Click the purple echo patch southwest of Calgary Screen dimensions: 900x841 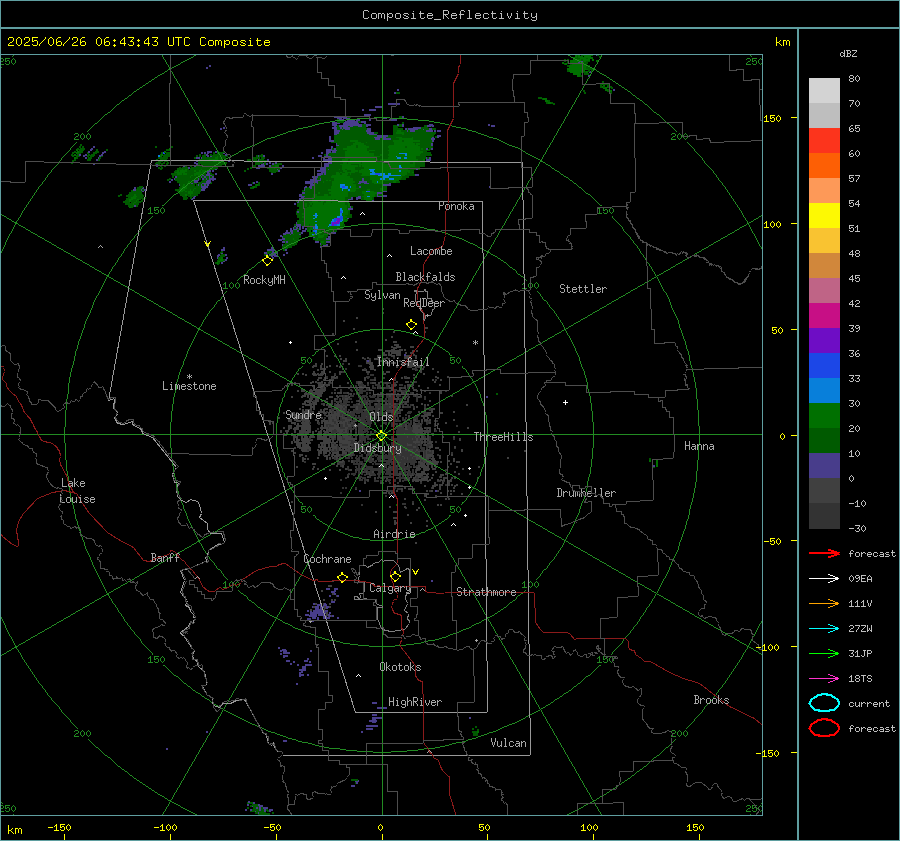(x=317, y=611)
